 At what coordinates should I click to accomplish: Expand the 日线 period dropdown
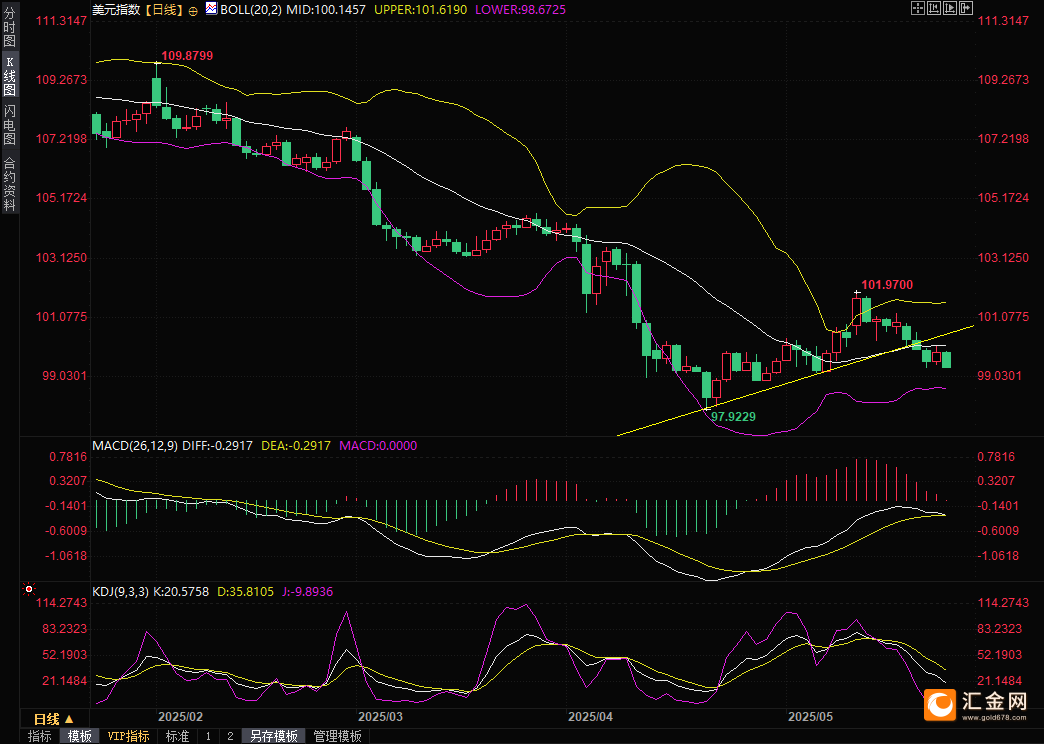tap(54, 719)
